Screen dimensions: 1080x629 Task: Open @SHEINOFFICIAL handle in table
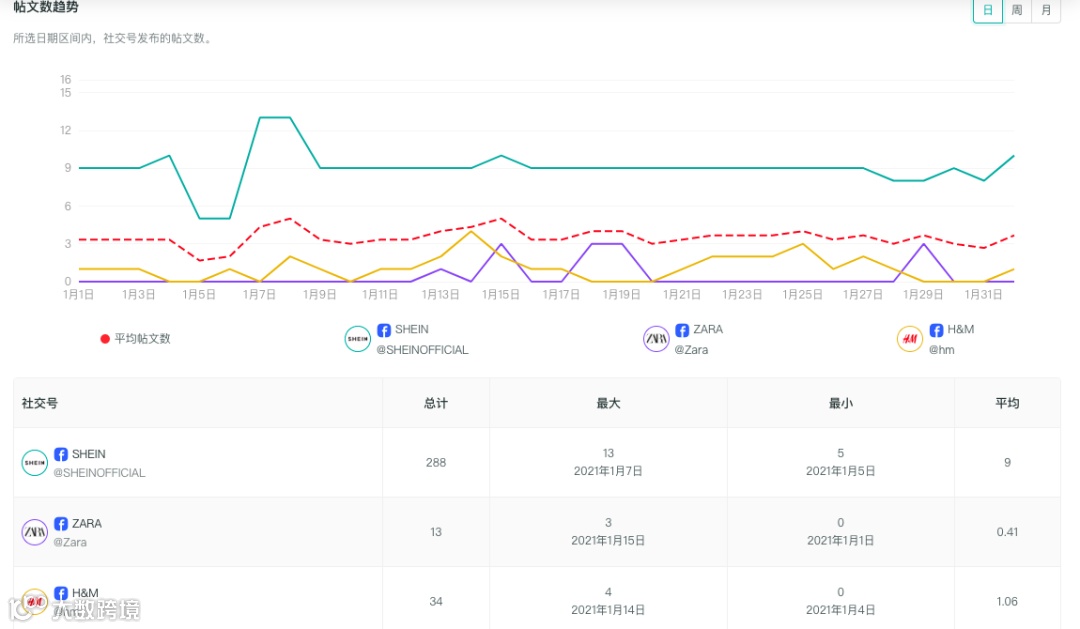99,473
